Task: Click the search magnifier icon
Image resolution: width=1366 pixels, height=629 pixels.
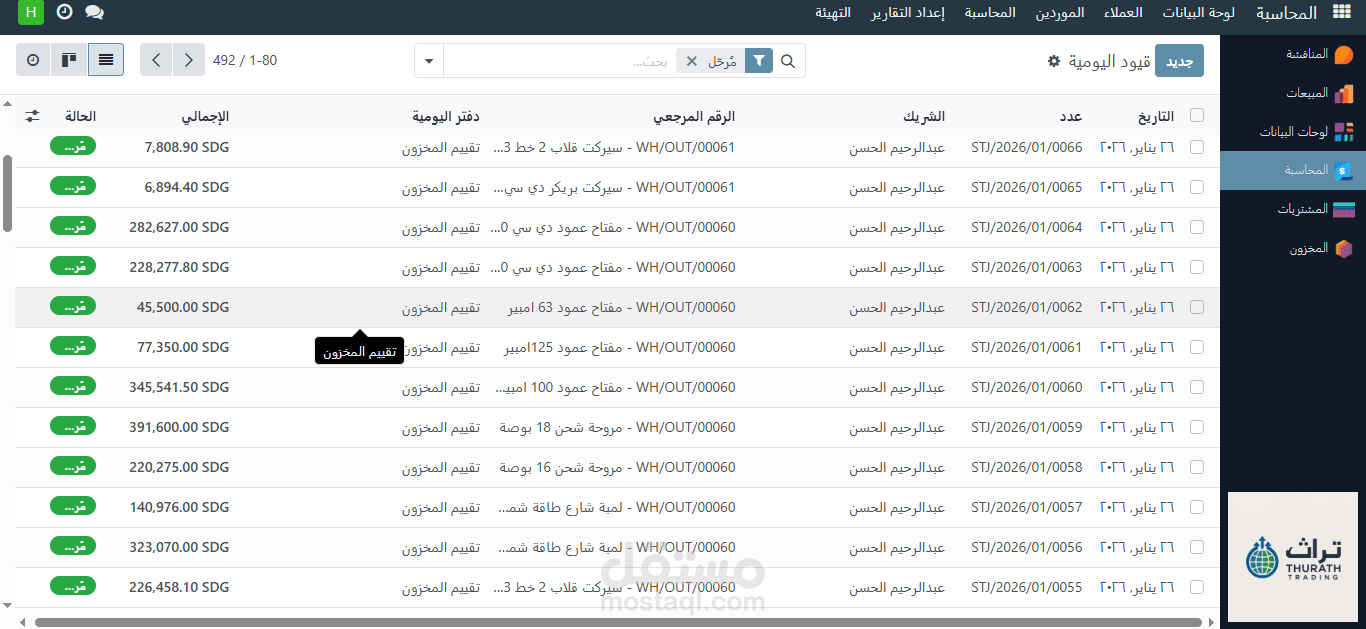Action: [788, 60]
